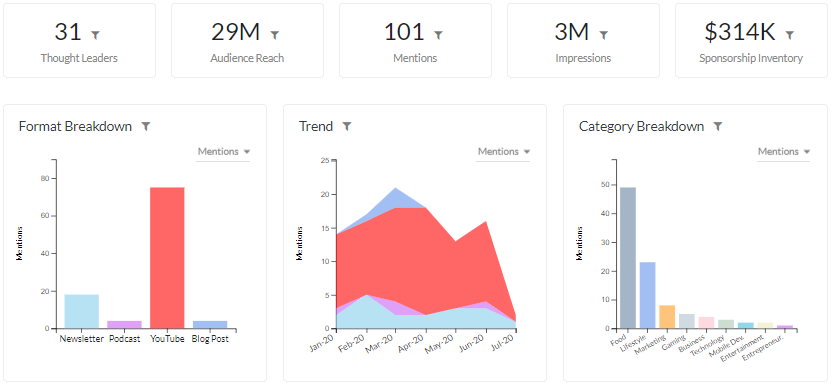
Task: Open filter icon beside 29M Audience Reach
Action: [274, 35]
